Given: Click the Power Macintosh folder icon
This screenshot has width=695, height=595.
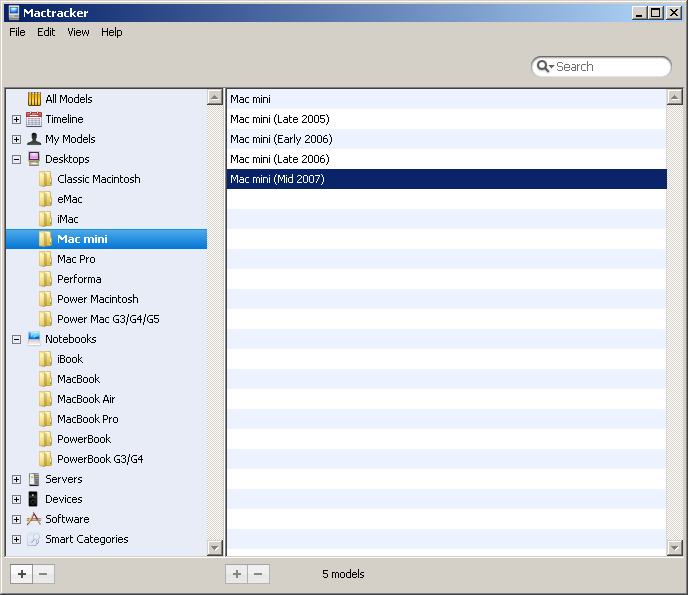Looking at the screenshot, I should click(45, 299).
